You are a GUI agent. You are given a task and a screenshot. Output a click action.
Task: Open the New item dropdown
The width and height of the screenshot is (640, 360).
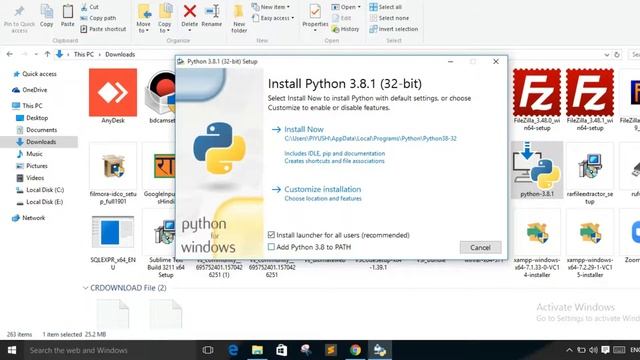pos(271,7)
